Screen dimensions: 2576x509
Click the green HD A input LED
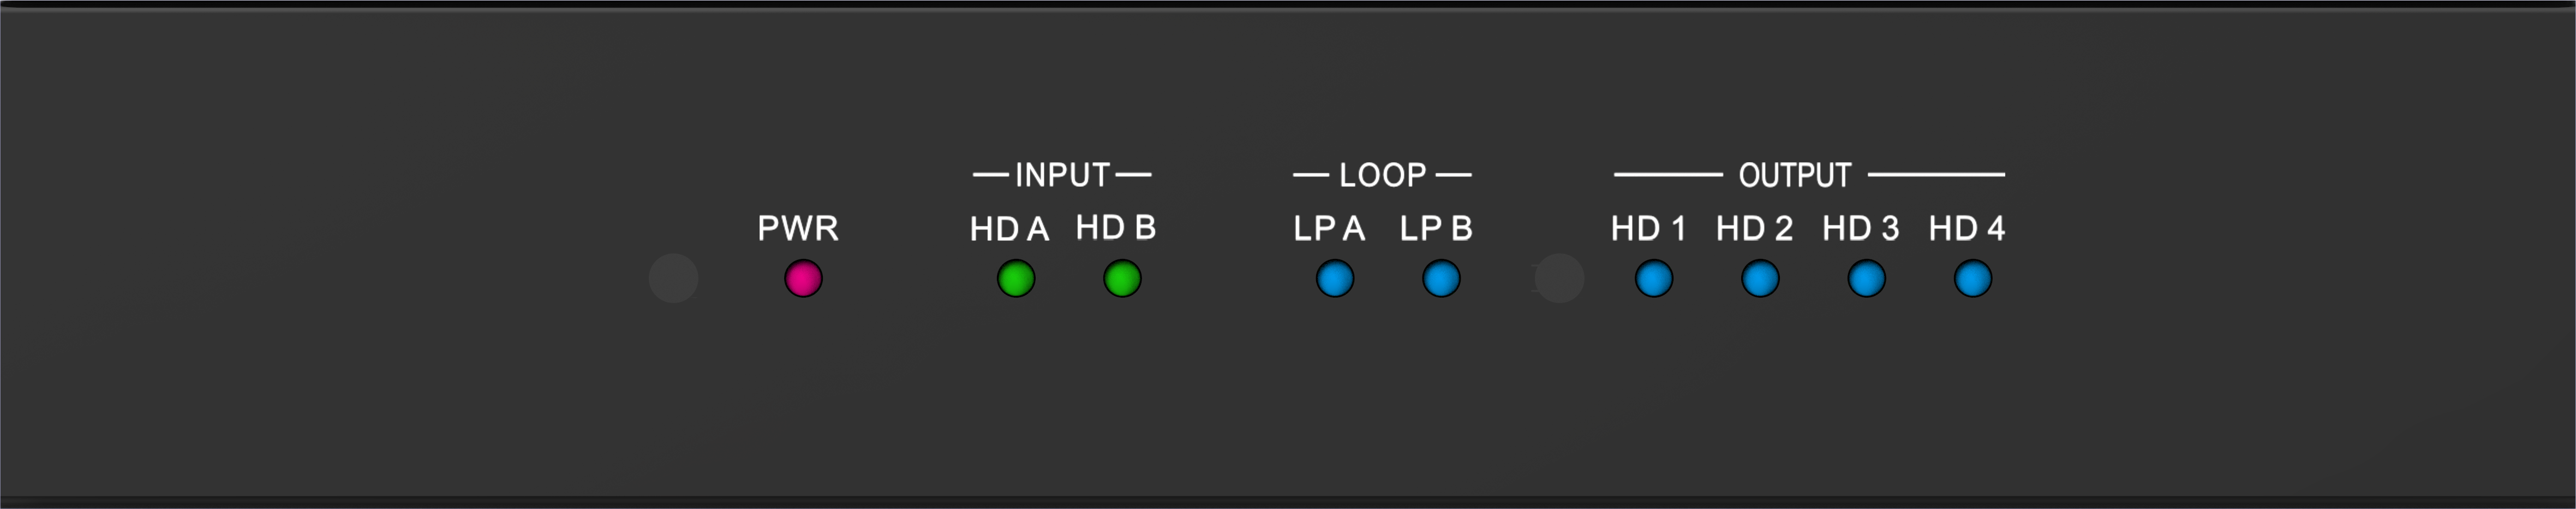1016,278
